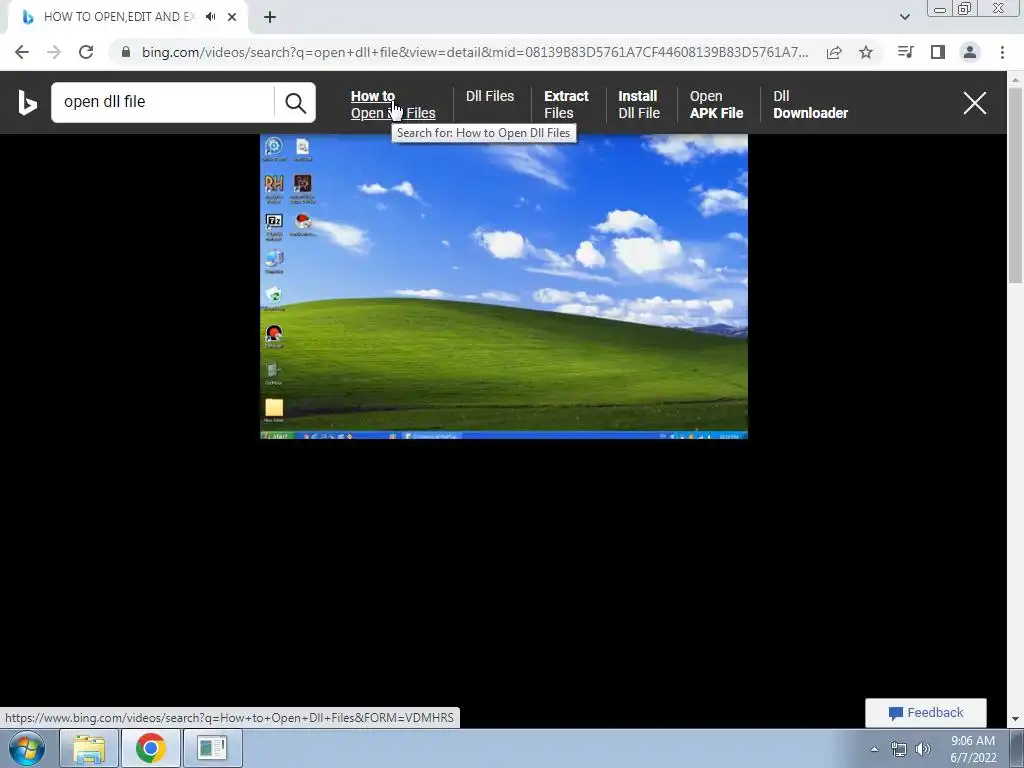1024x768 pixels.
Task: Open the Feedback button
Action: 925,712
